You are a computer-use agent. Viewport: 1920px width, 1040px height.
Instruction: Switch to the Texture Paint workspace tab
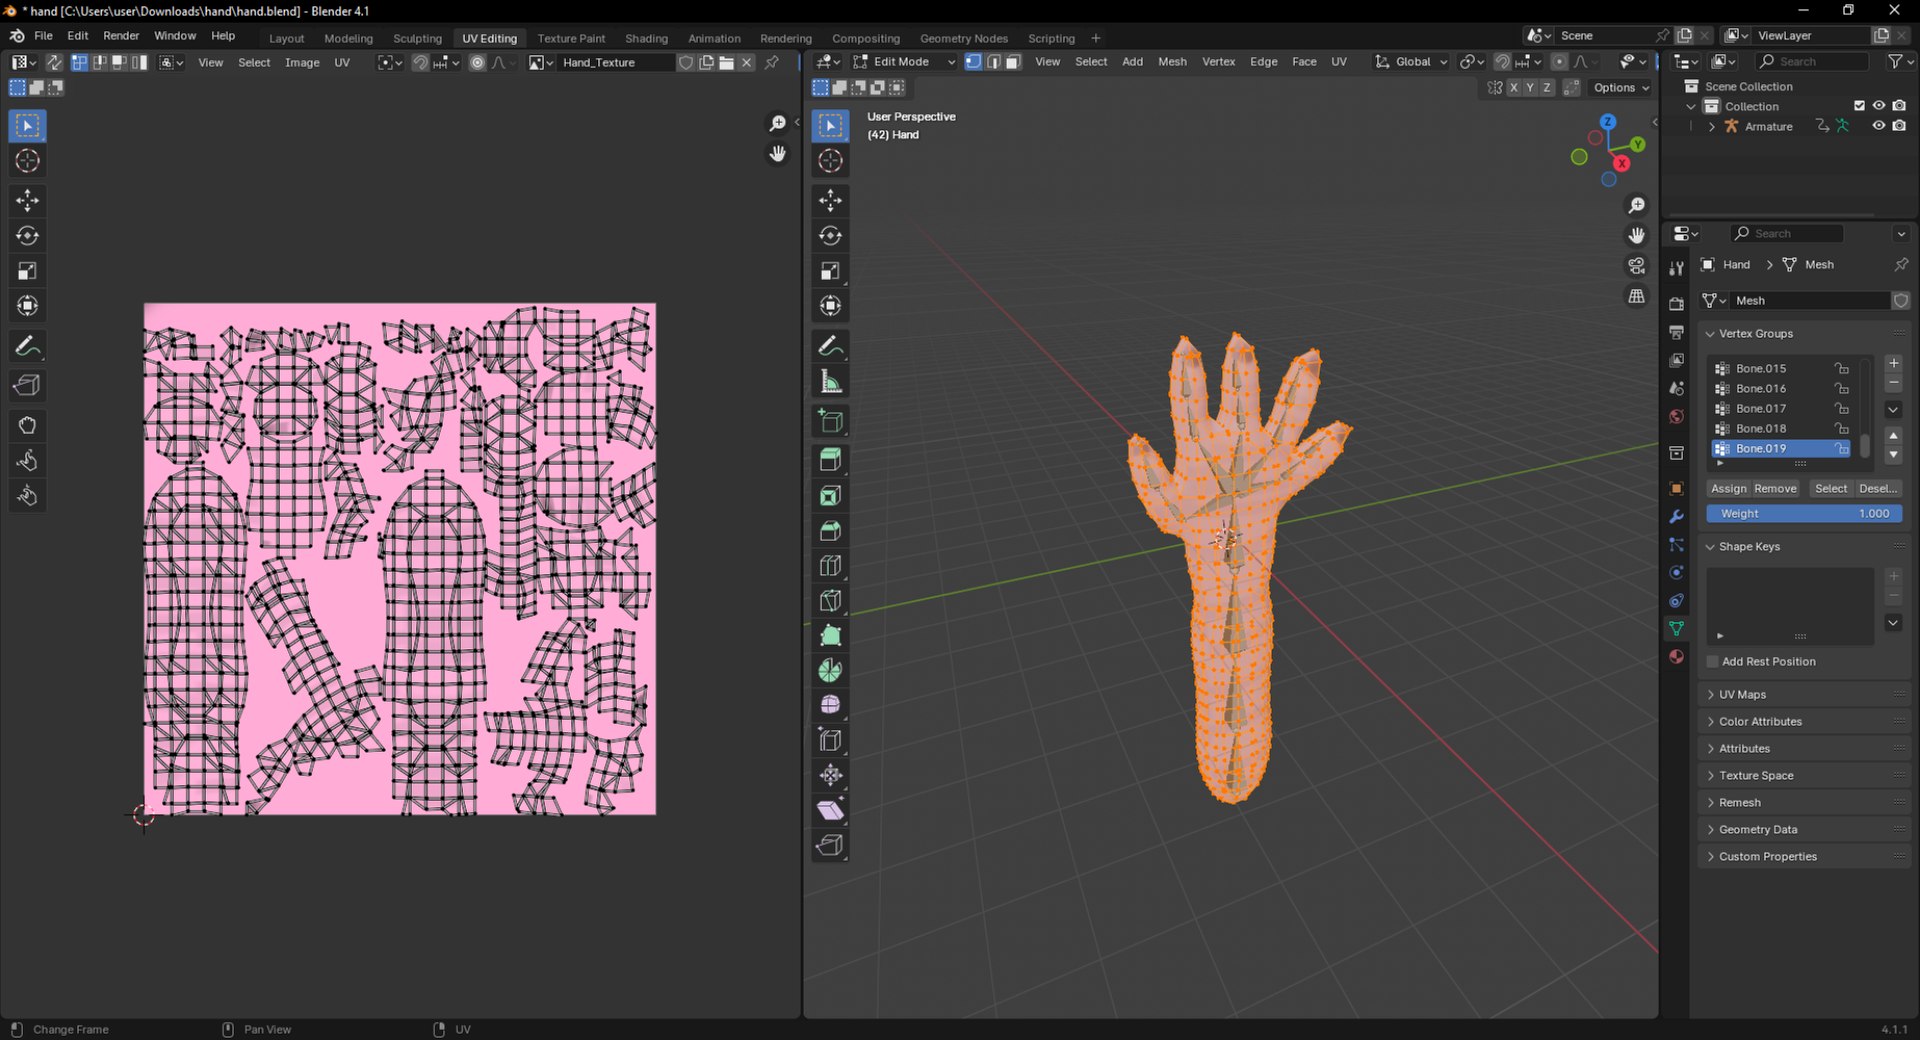[x=571, y=38]
